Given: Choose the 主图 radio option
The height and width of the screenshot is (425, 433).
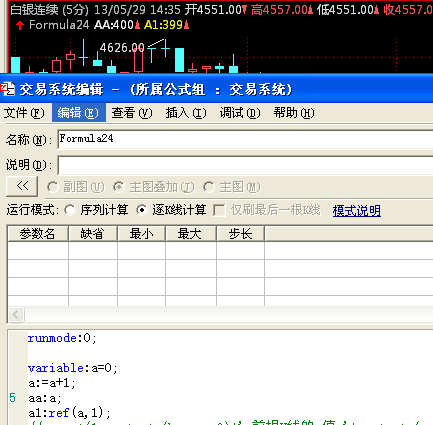Looking at the screenshot, I should point(209,187).
